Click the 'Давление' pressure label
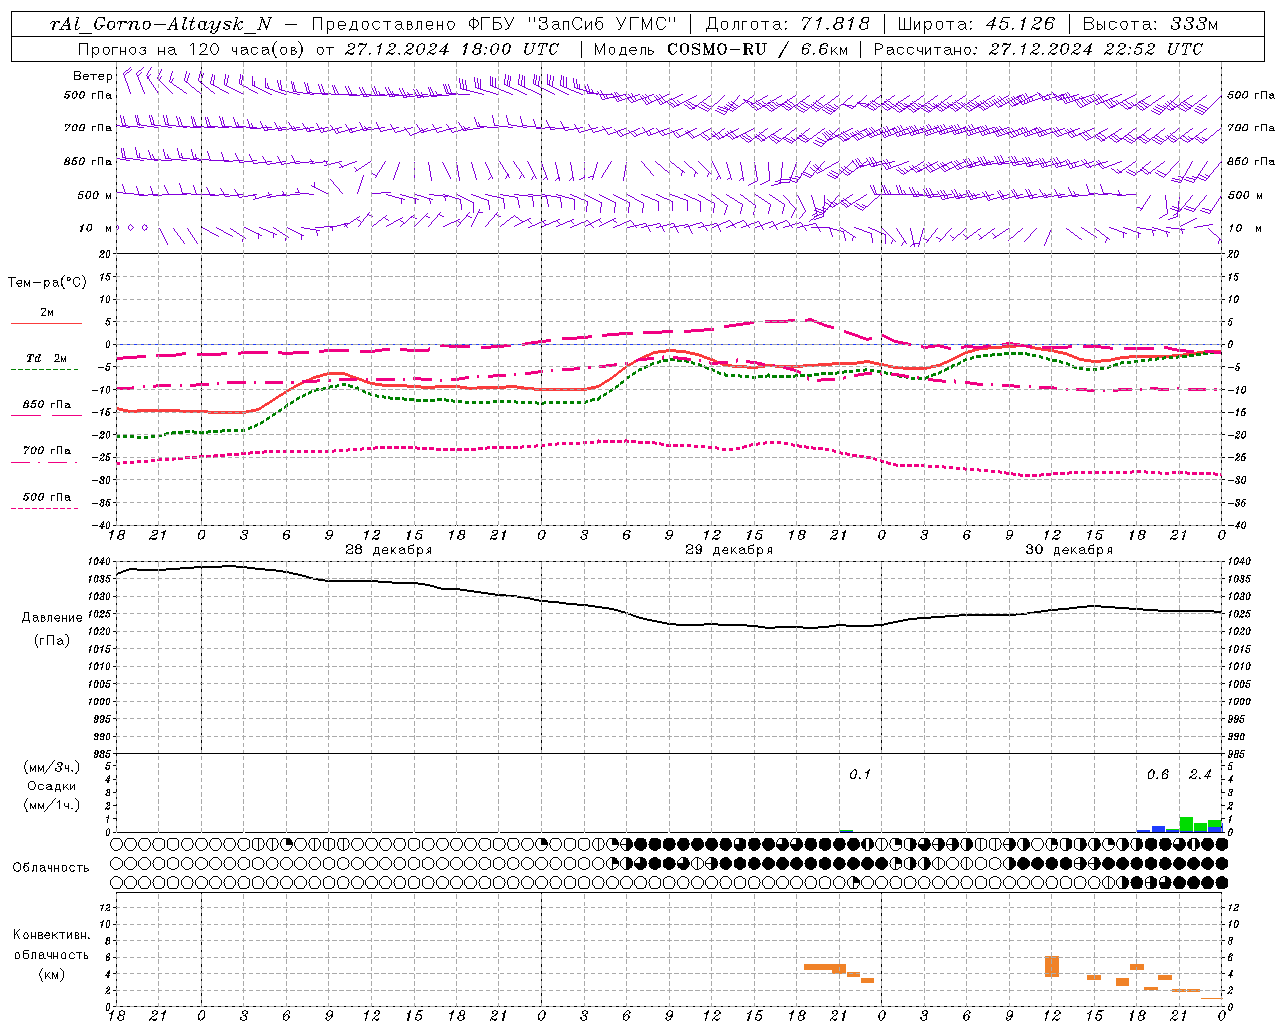This screenshot has width=1280, height=1024. 52,618
